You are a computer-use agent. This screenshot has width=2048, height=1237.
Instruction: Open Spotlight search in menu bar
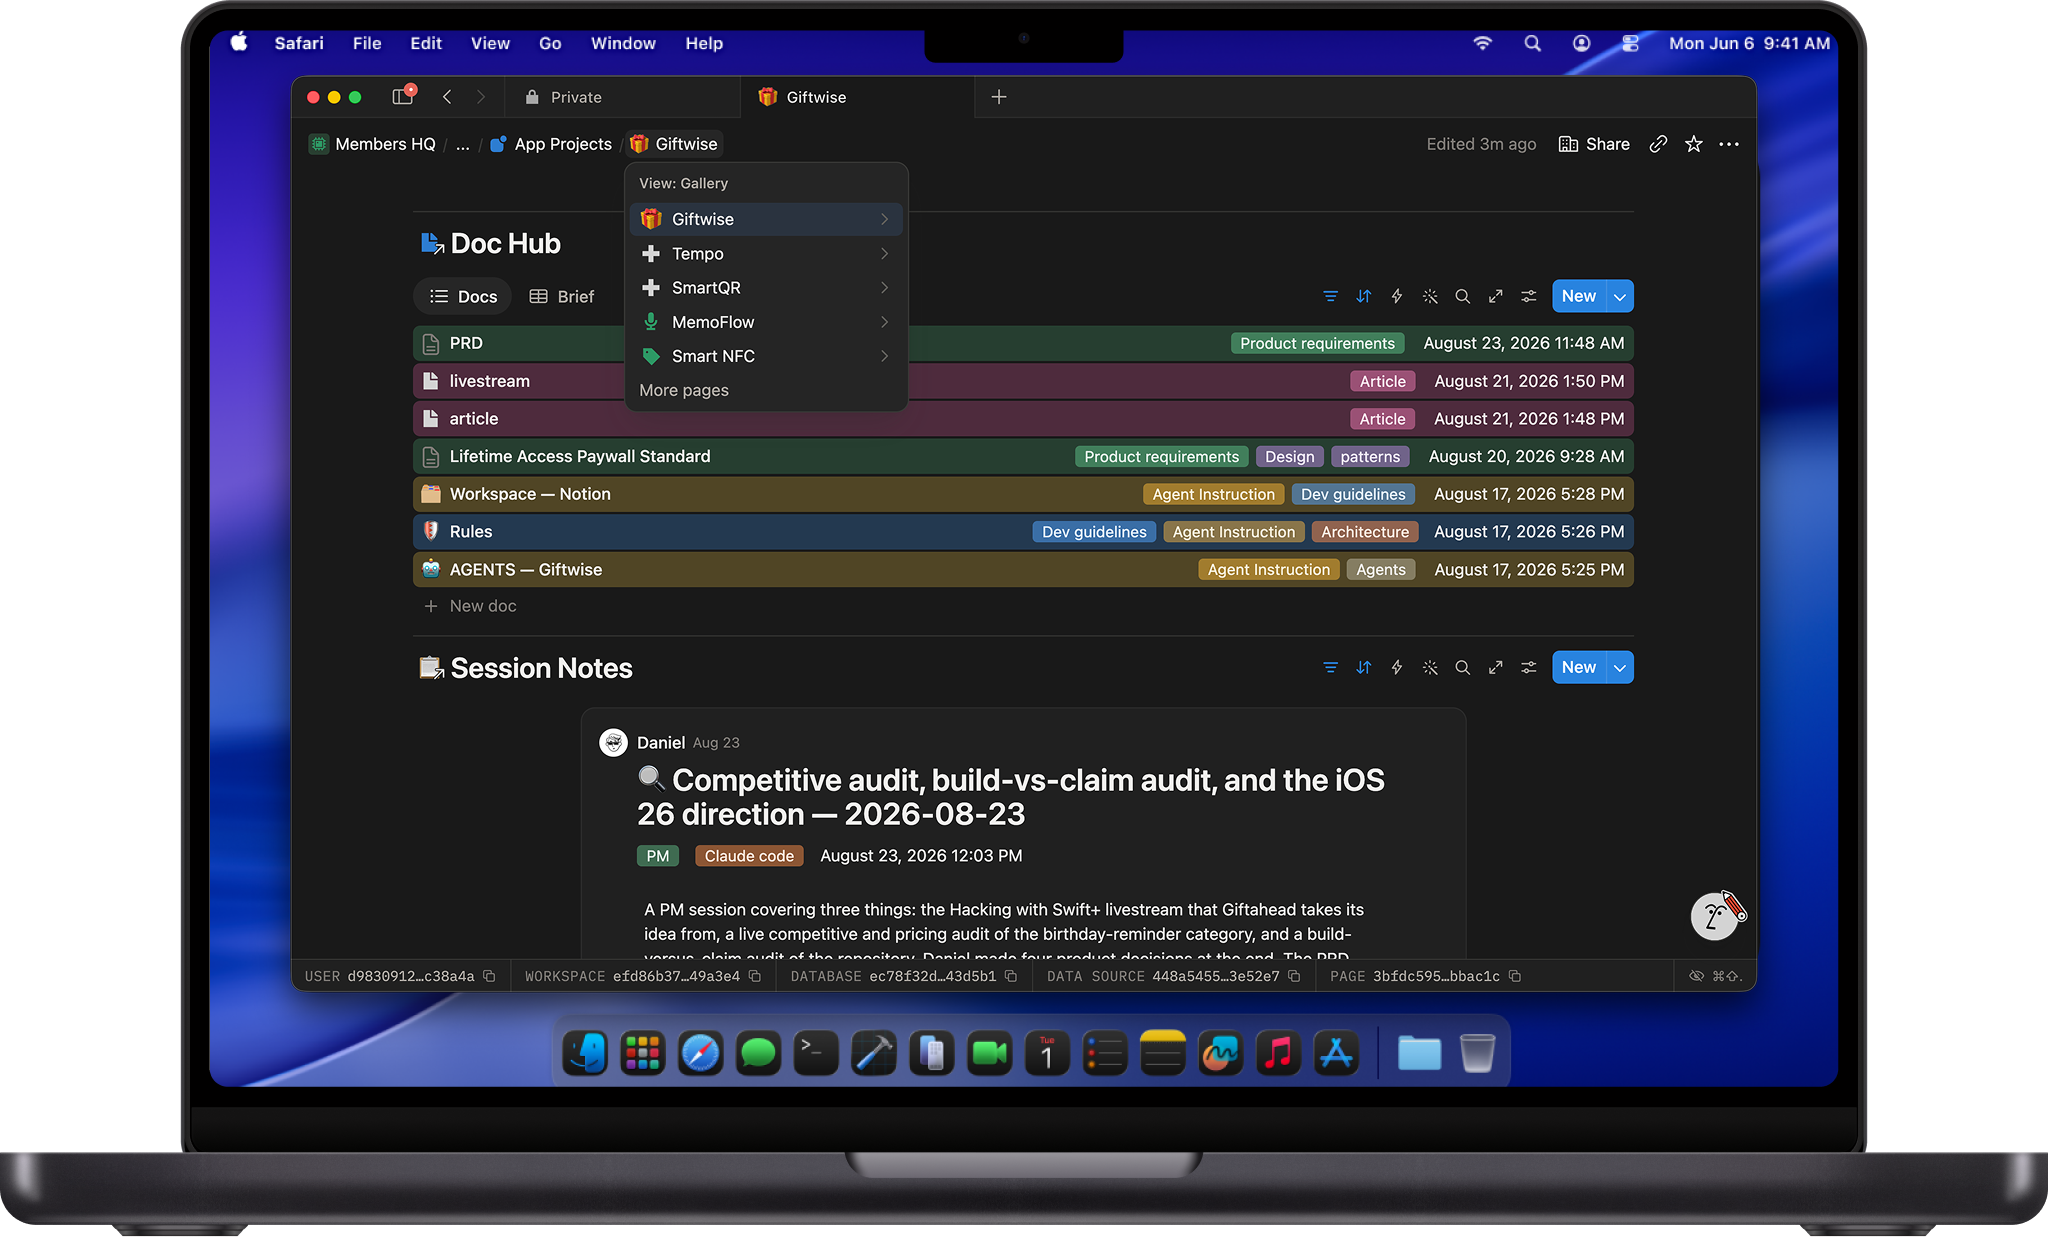[x=1532, y=43]
